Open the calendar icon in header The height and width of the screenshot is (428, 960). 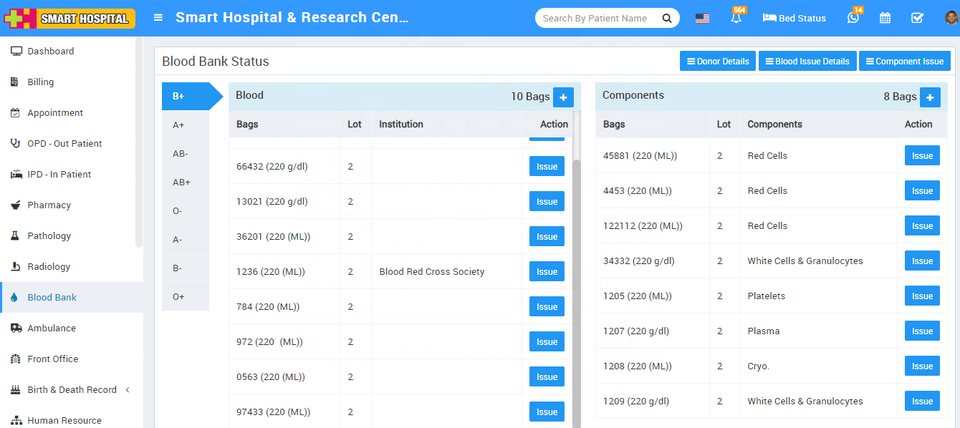(x=885, y=18)
